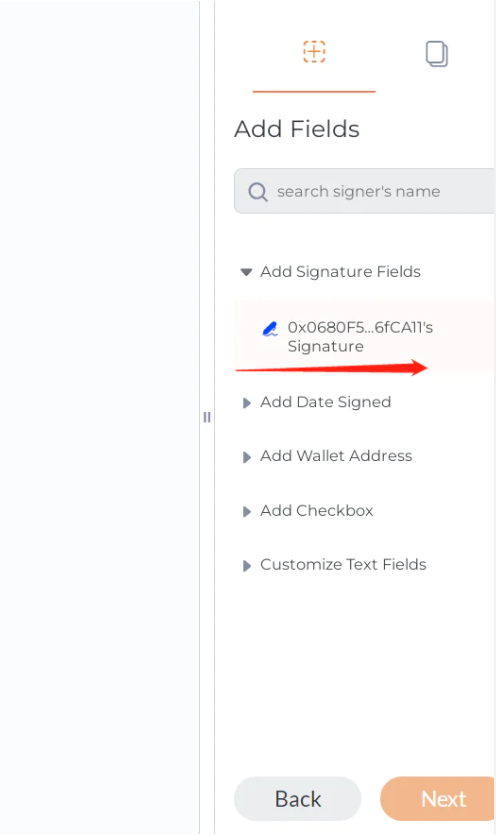The width and height of the screenshot is (496, 835).
Task: Focus the search signer's name field
Action: 364,191
